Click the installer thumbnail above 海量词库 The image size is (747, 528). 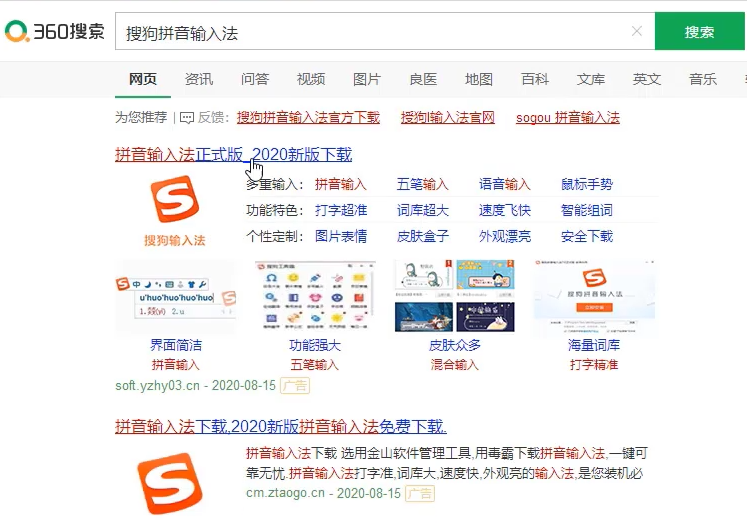pyautogui.click(x=594, y=296)
